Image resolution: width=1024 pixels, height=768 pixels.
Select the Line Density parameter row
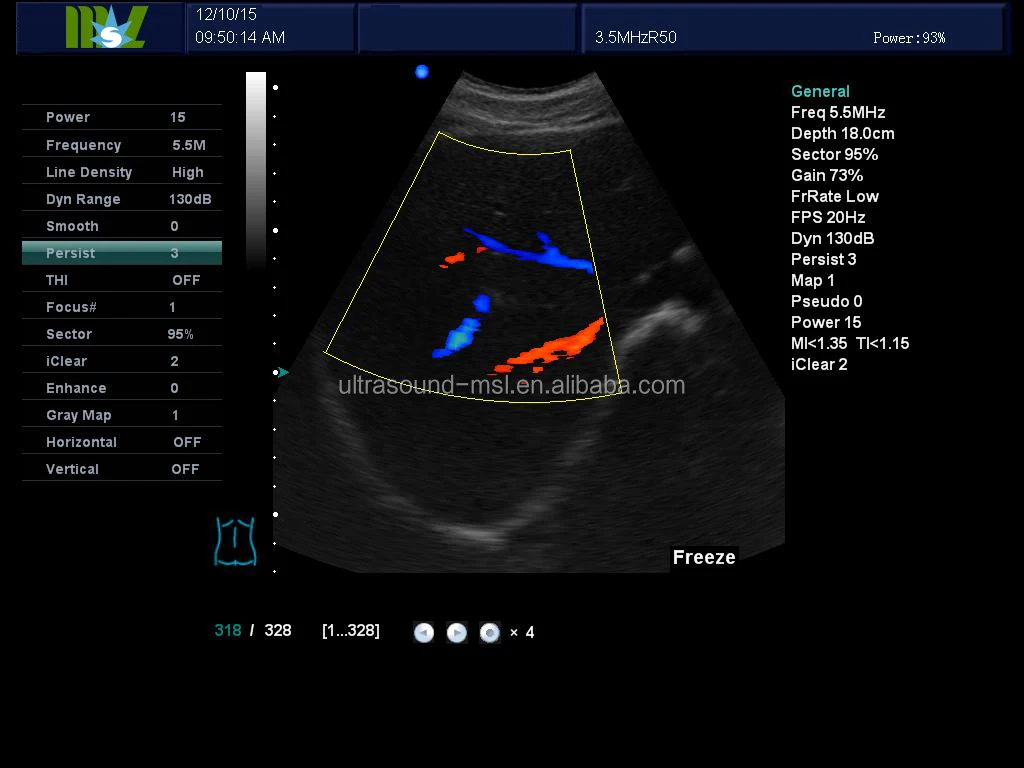click(x=122, y=172)
